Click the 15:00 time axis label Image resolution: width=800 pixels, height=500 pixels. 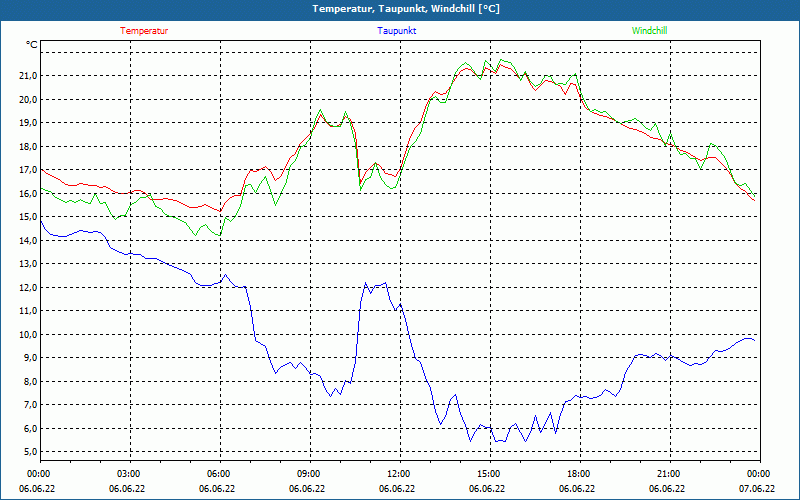point(490,474)
